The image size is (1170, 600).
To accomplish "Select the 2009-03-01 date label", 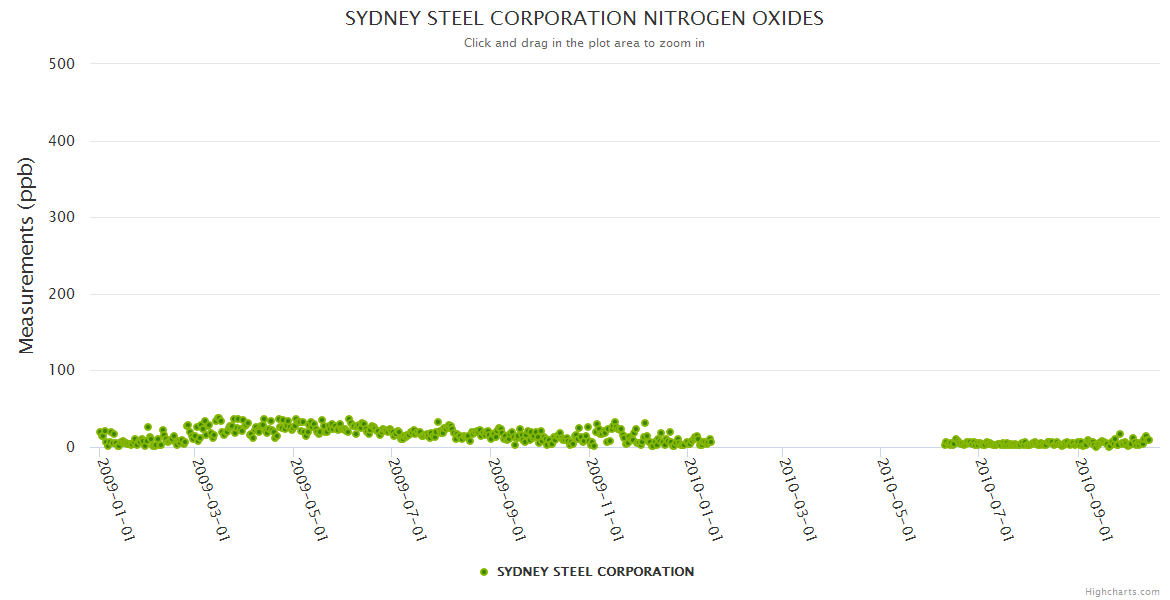I will coord(213,499).
